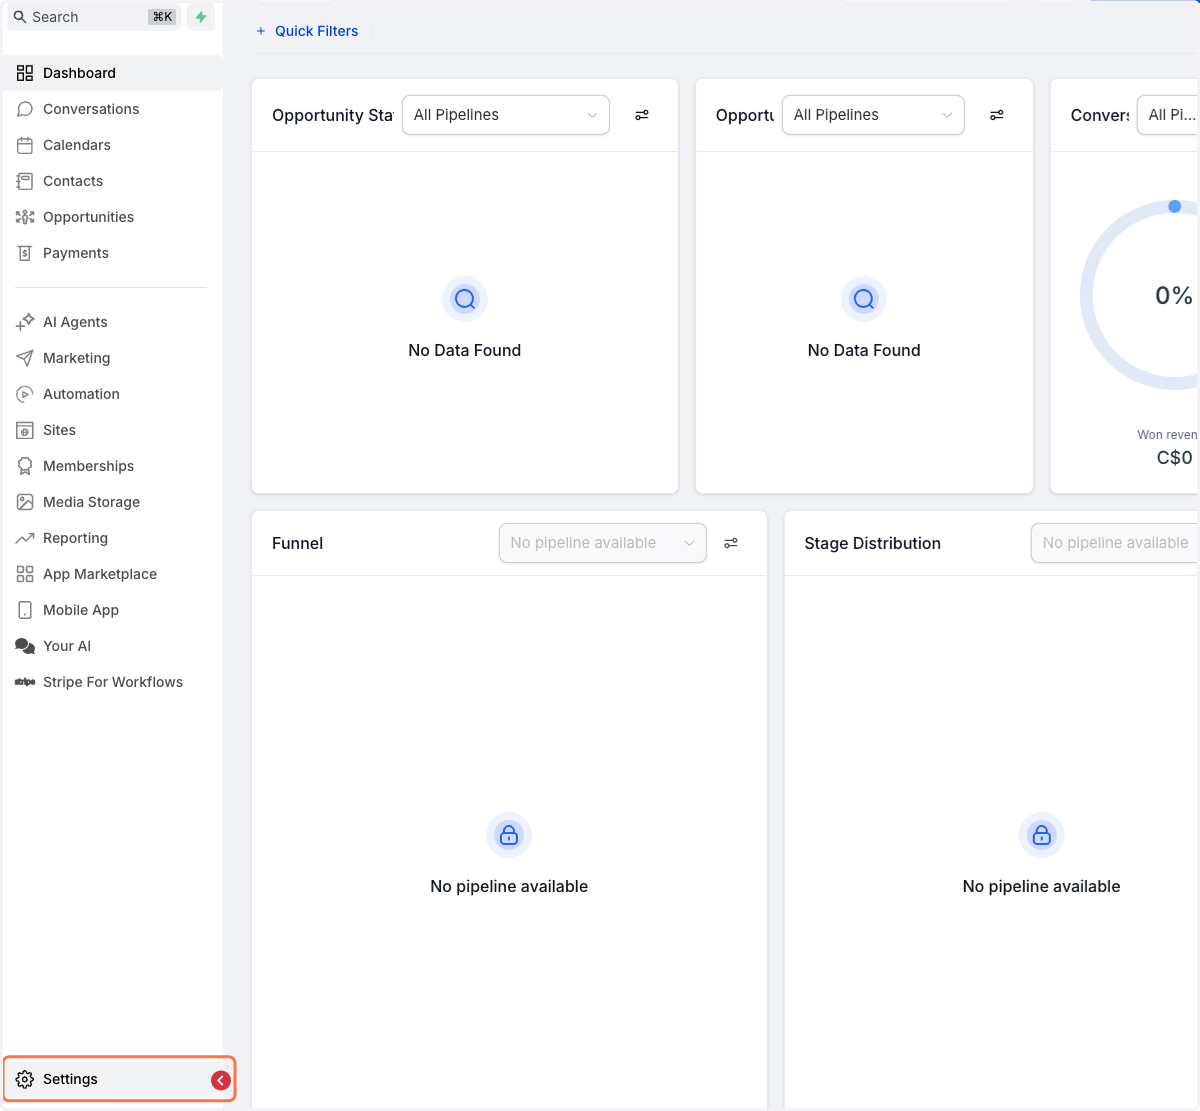Click the C$0 won revenue value
1200x1111 pixels.
pos(1175,458)
